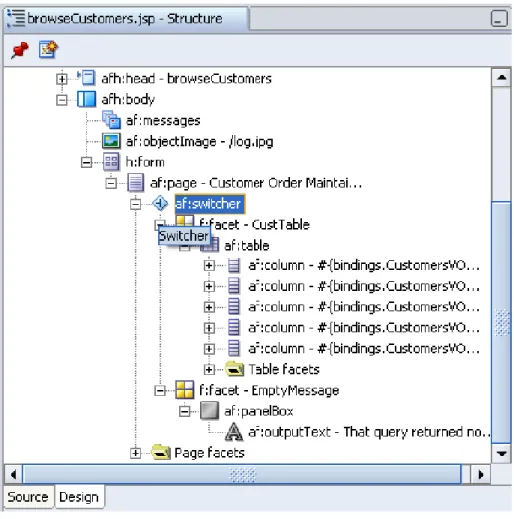Expand the fourth af:column node

209,328
